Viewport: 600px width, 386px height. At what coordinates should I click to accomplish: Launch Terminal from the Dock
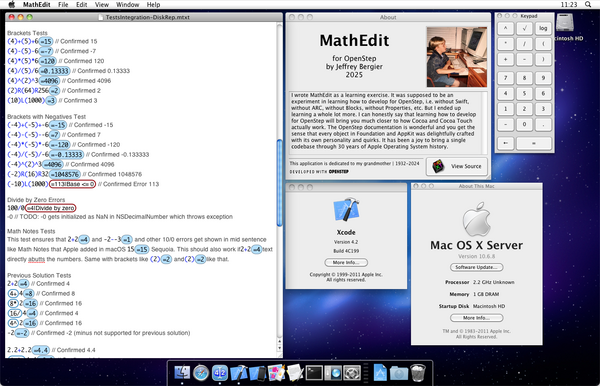tap(314, 373)
